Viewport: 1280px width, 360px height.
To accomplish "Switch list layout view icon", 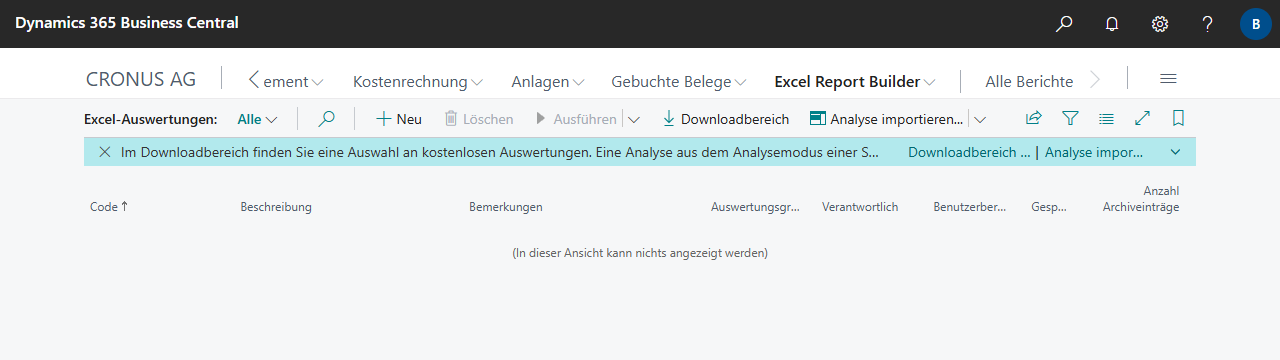I will tap(1106, 118).
